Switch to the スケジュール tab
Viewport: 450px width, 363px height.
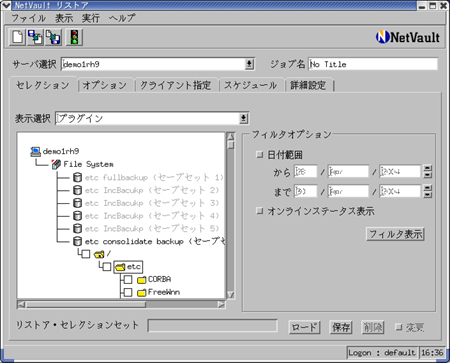tap(251, 85)
